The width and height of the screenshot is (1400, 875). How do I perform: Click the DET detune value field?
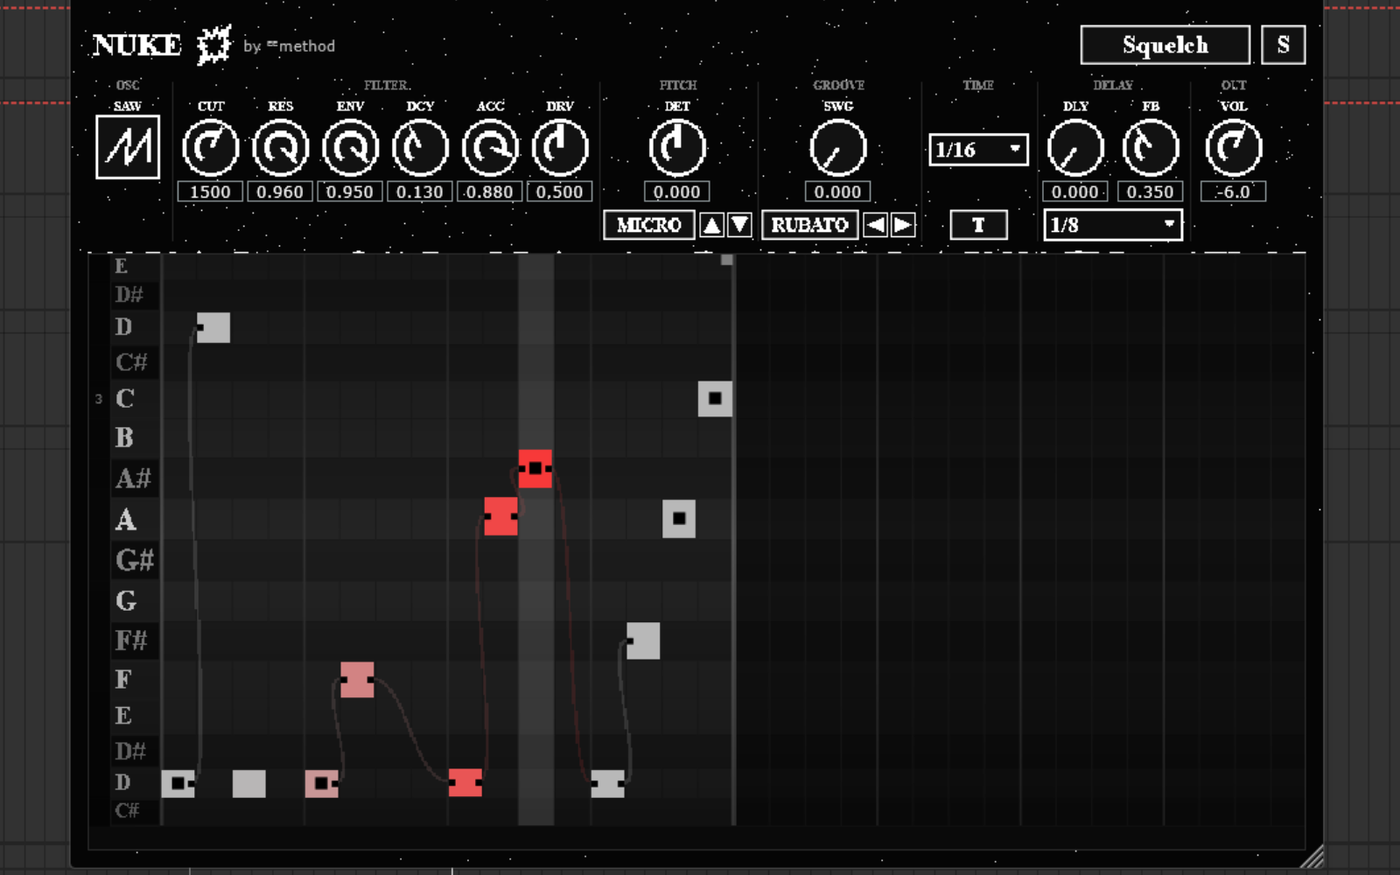pos(678,192)
